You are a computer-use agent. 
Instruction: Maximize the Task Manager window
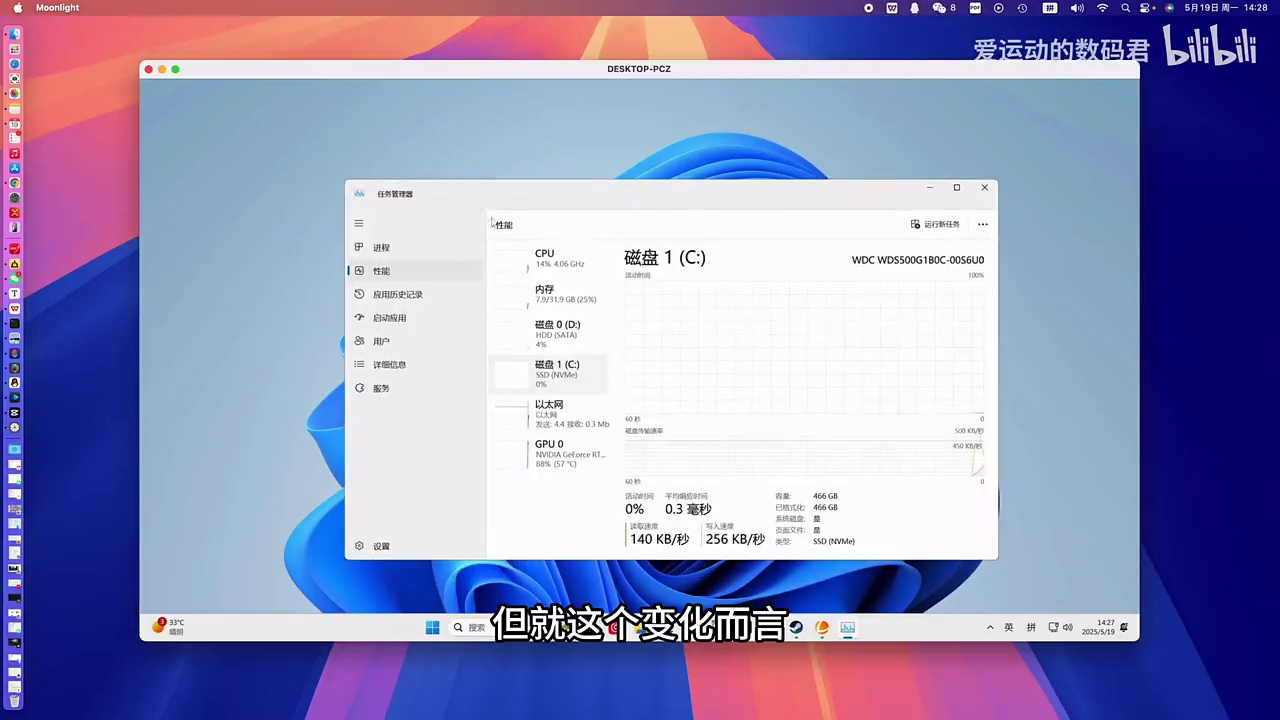957,188
